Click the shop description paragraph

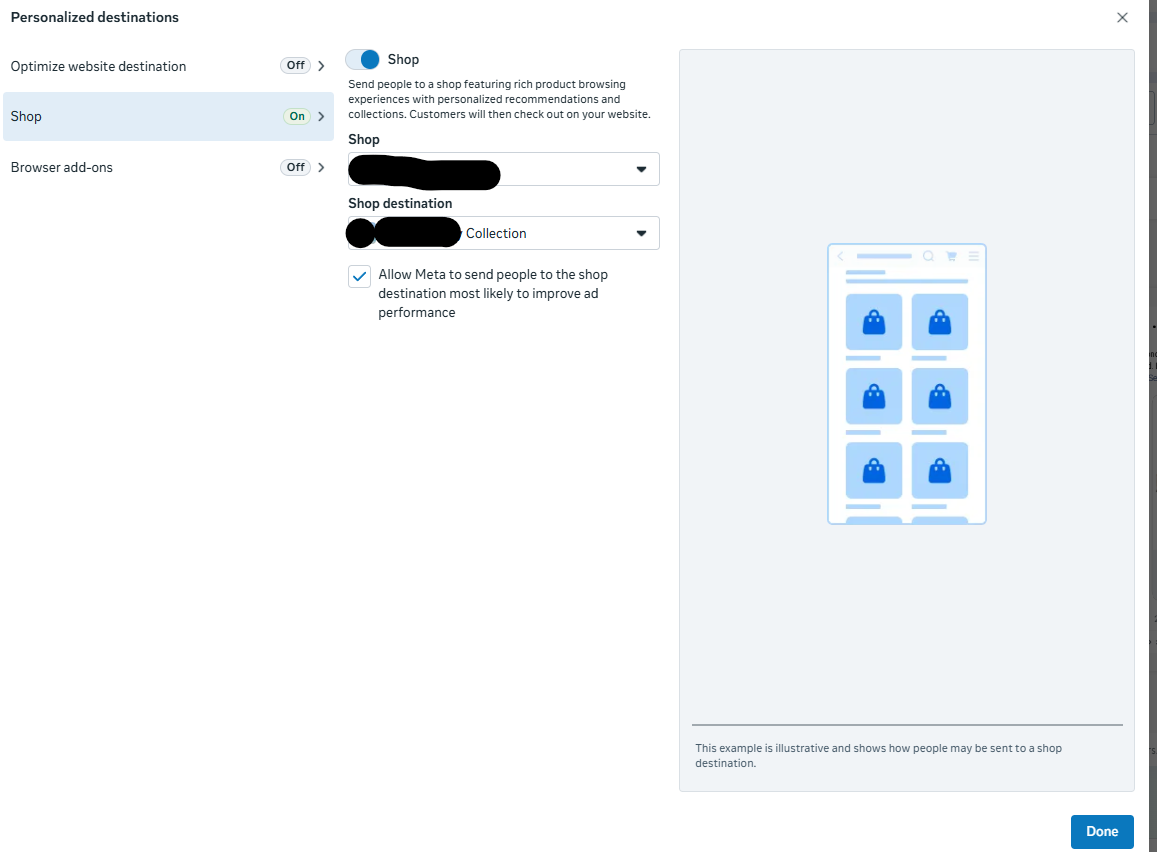click(x=500, y=100)
